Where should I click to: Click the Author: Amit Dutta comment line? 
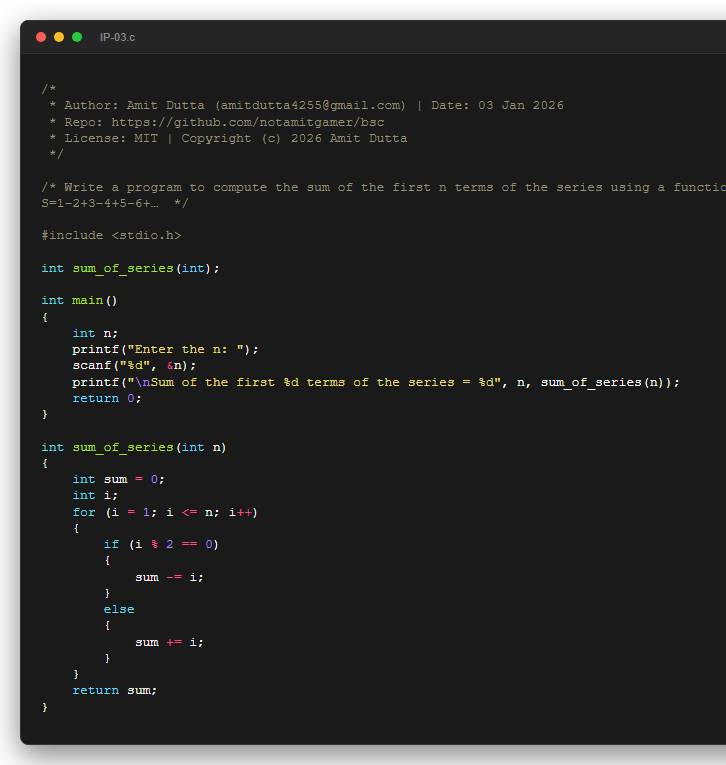[x=306, y=105]
